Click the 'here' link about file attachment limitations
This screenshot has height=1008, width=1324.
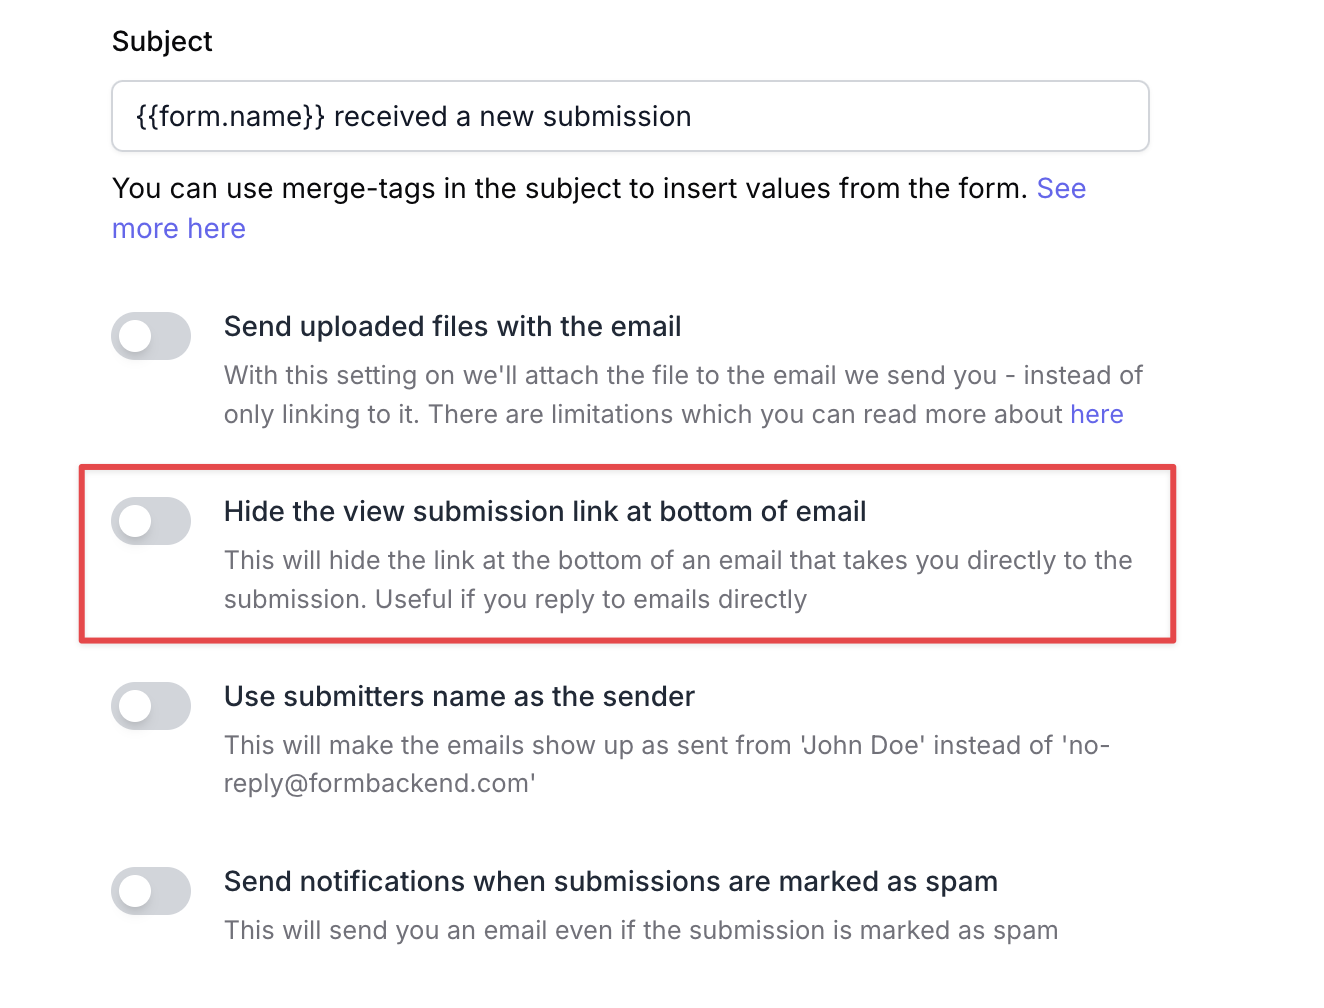click(x=1097, y=414)
